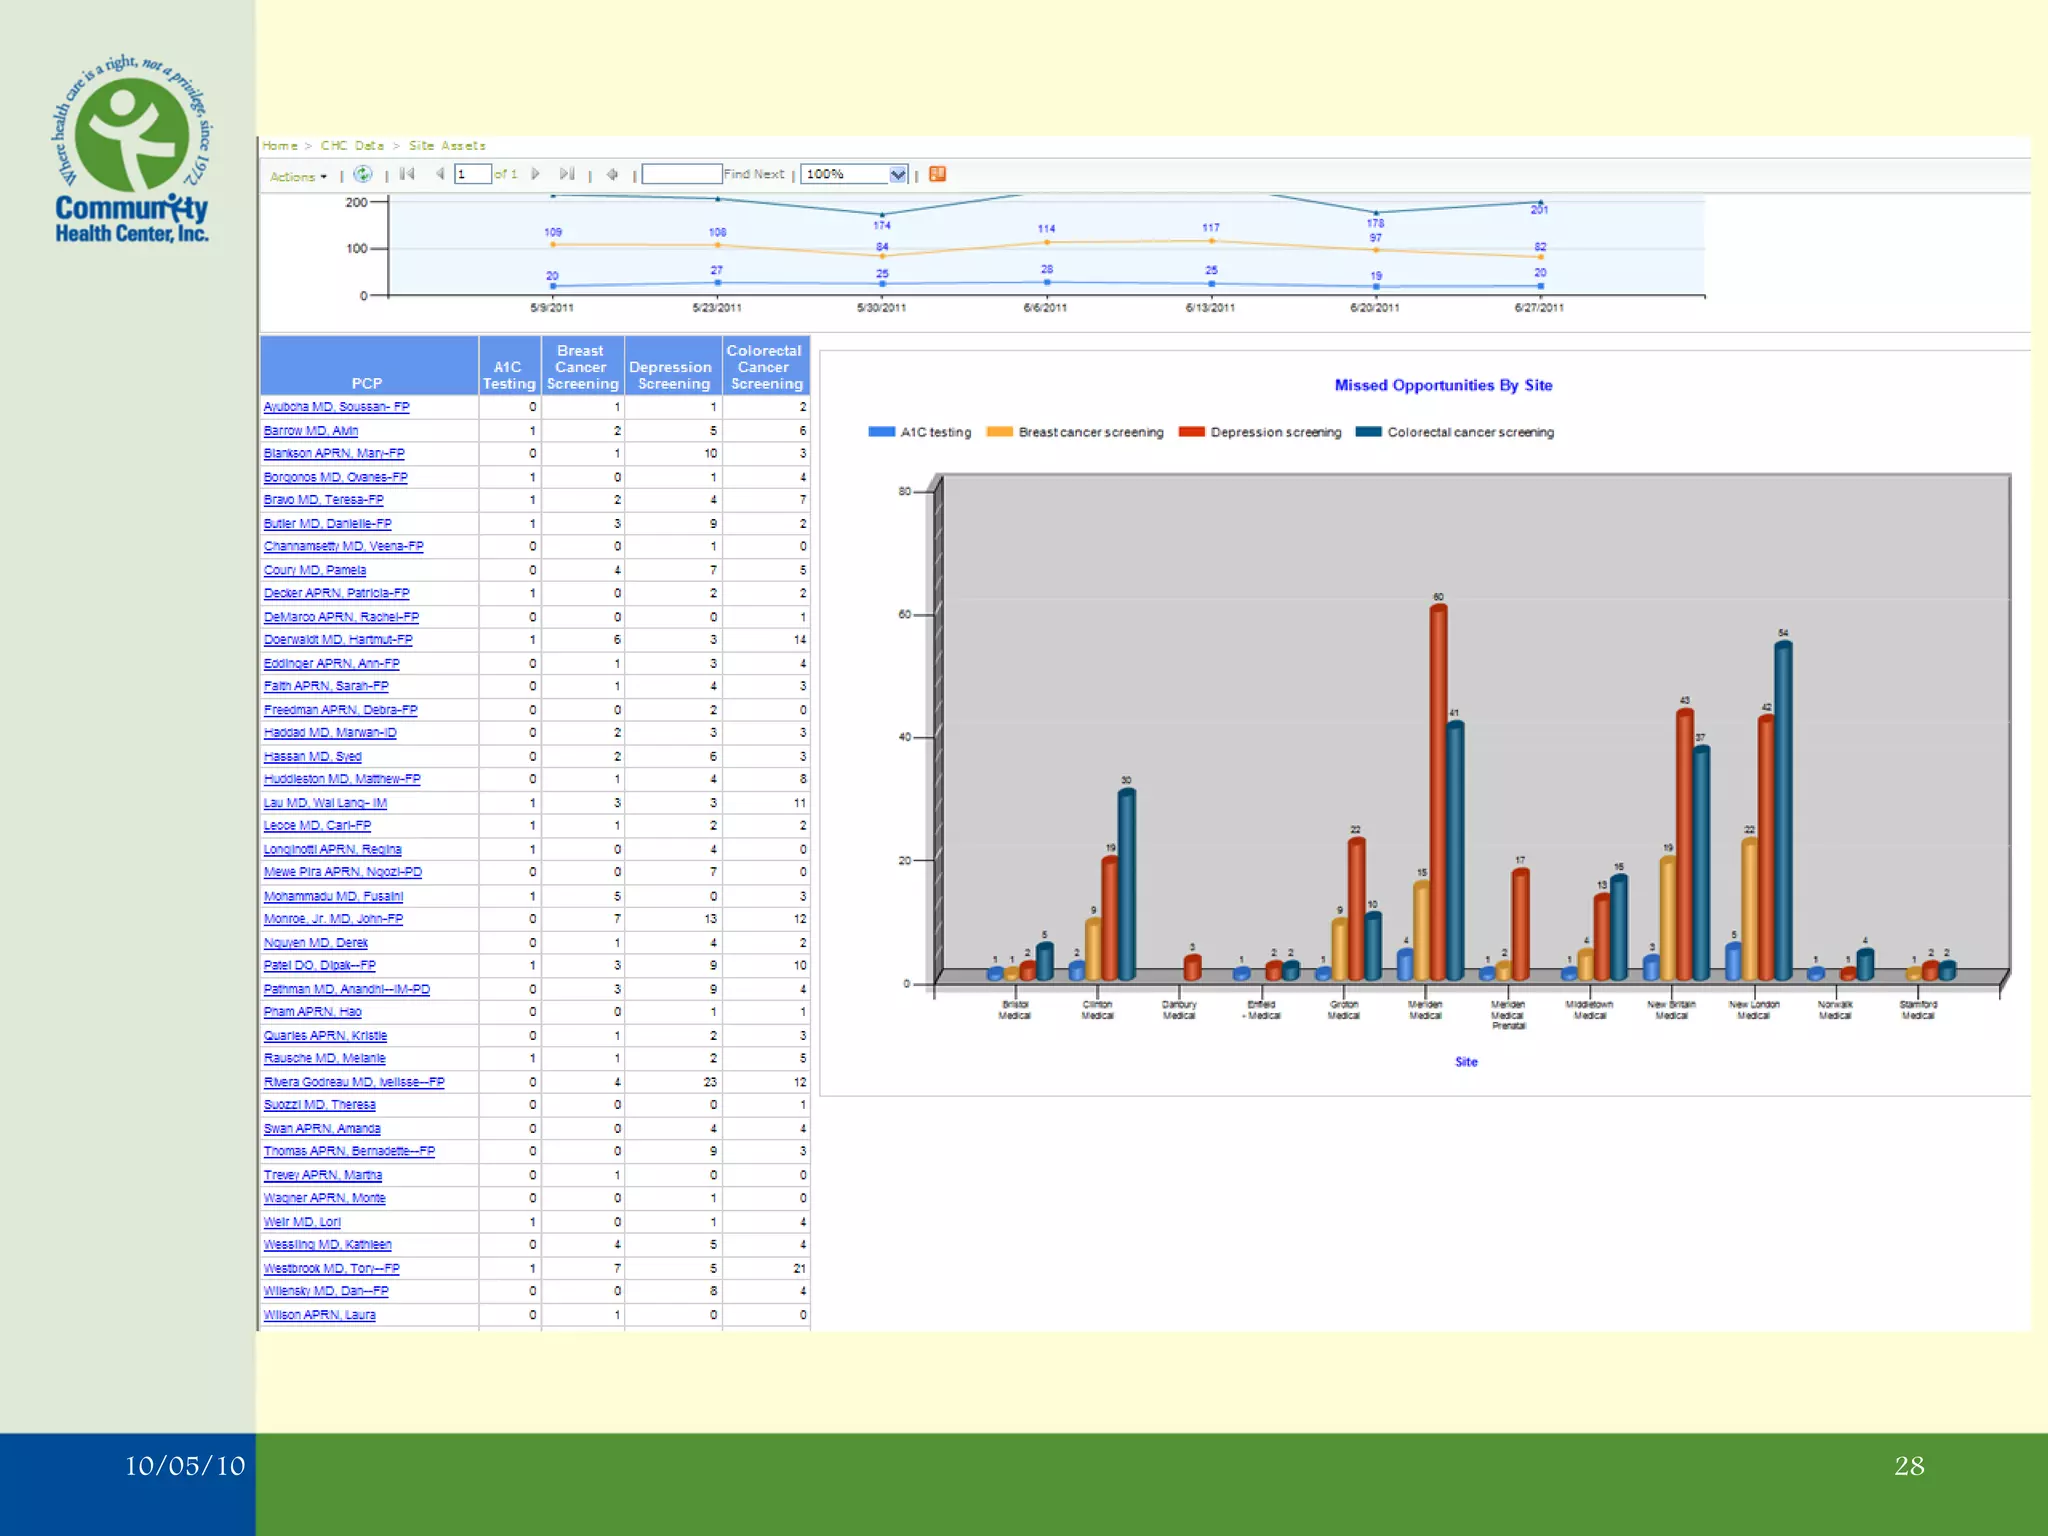Screen dimensions: 2048x1536
Task: Expand the 100% zoom dropdown
Action: tap(897, 174)
